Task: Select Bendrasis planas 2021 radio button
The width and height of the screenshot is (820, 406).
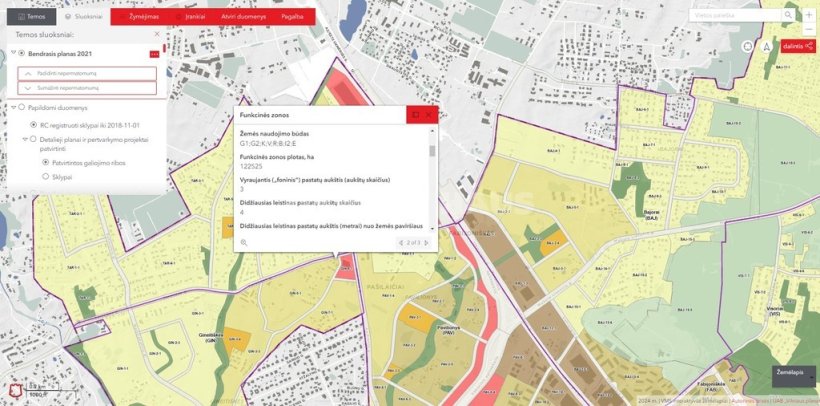Action: tap(21, 53)
